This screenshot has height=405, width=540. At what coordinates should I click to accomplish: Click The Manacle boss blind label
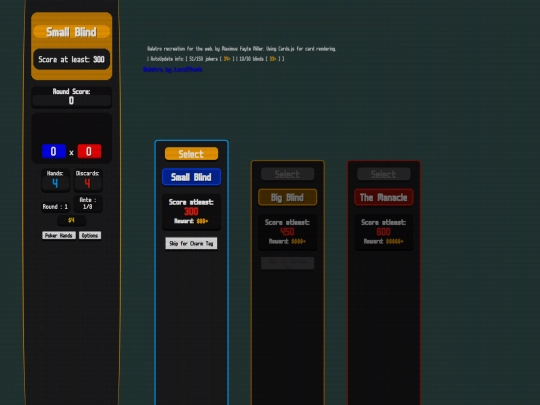[x=383, y=197]
